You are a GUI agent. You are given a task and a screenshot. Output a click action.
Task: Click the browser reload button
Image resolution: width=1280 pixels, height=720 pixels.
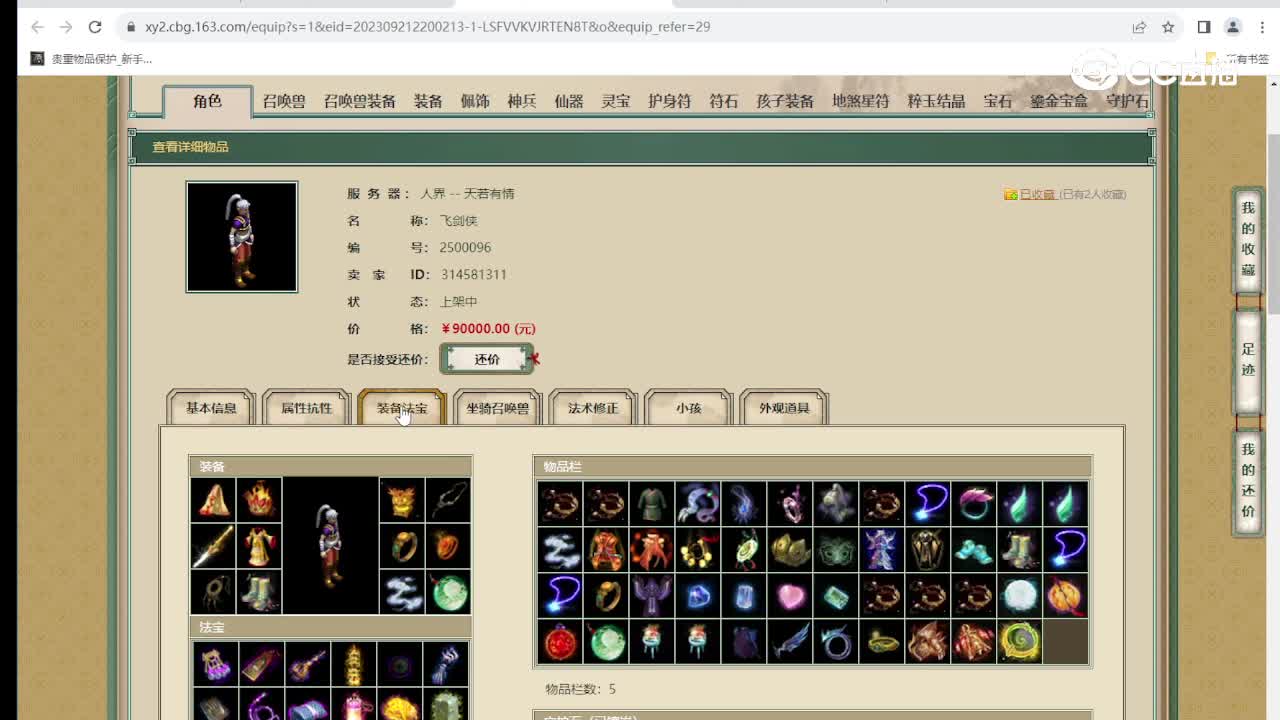point(95,27)
